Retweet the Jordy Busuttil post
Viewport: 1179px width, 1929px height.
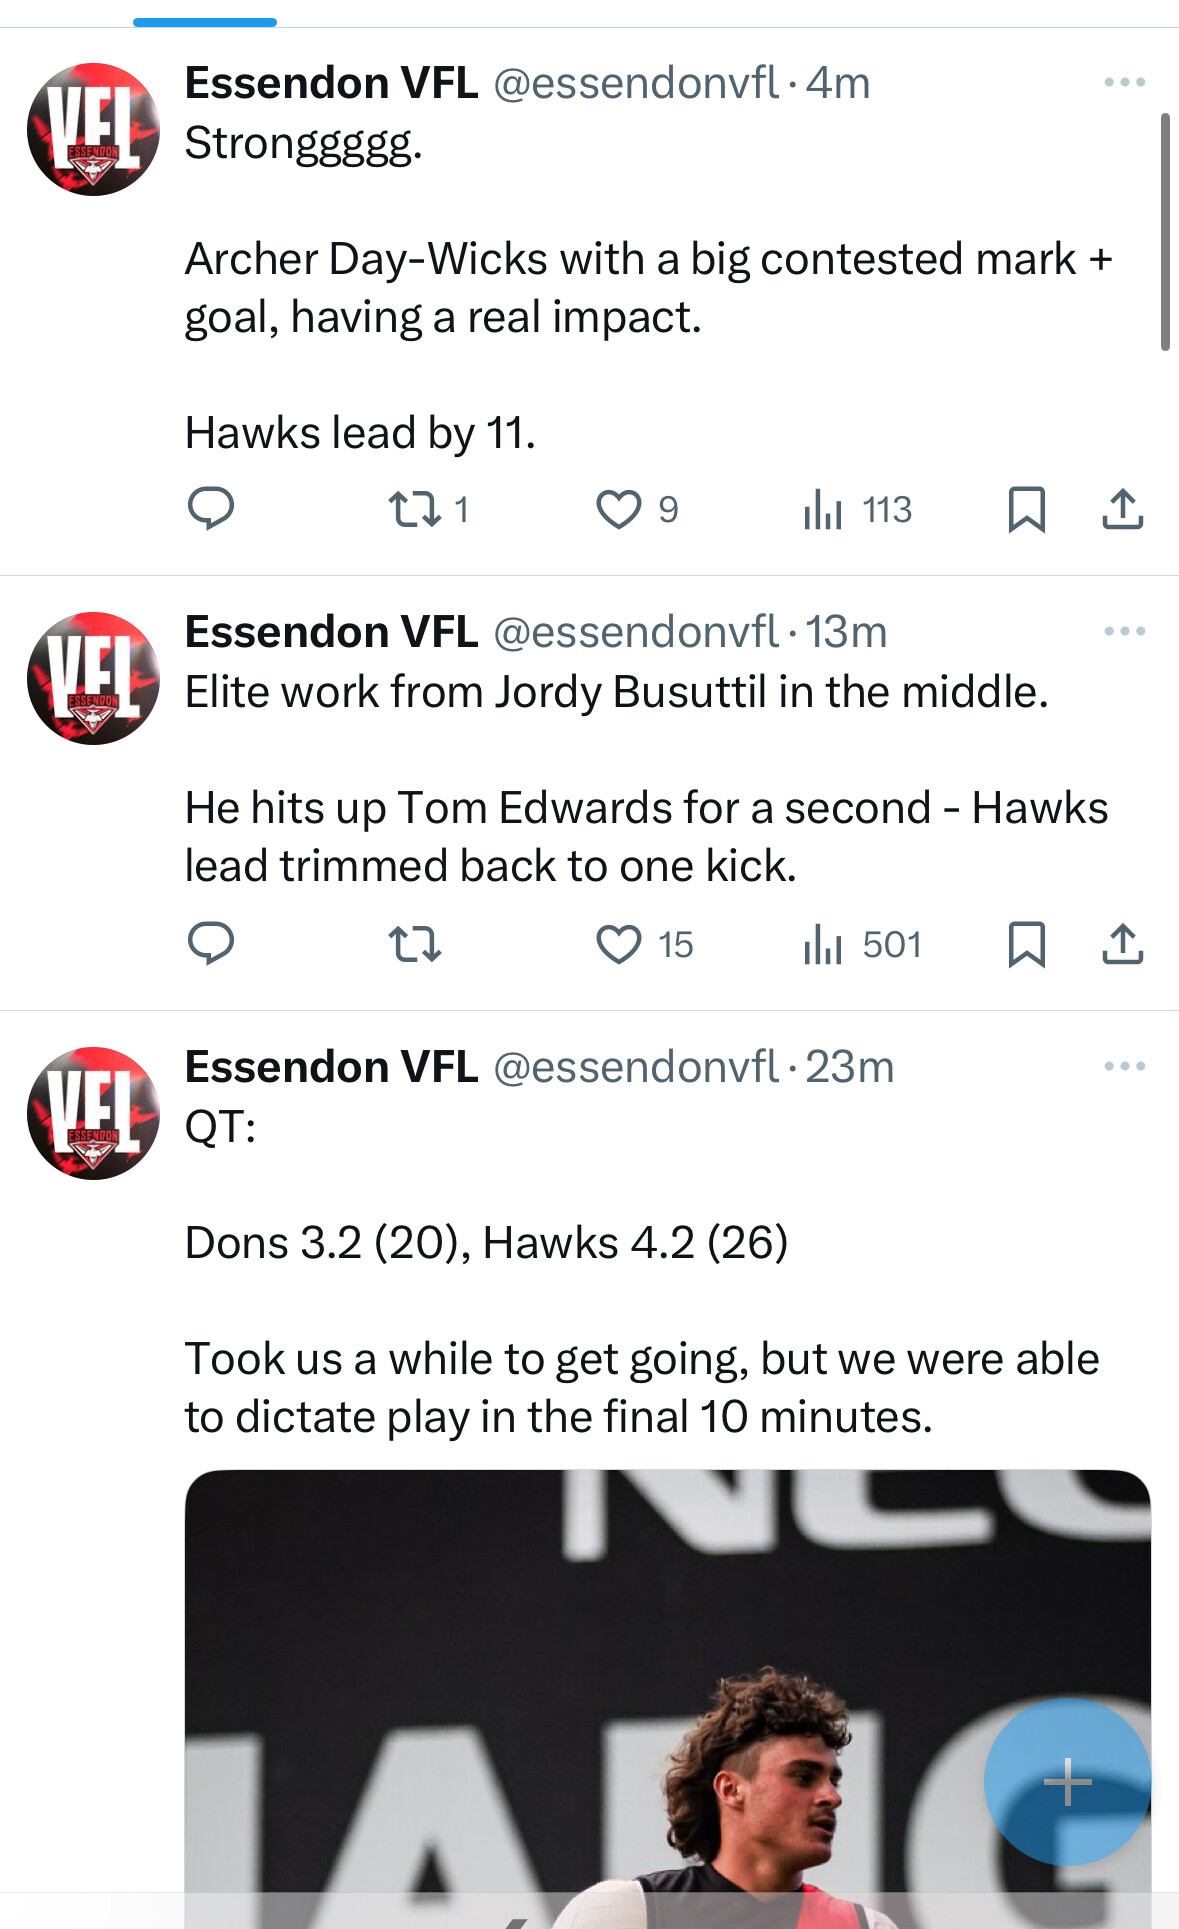414,944
